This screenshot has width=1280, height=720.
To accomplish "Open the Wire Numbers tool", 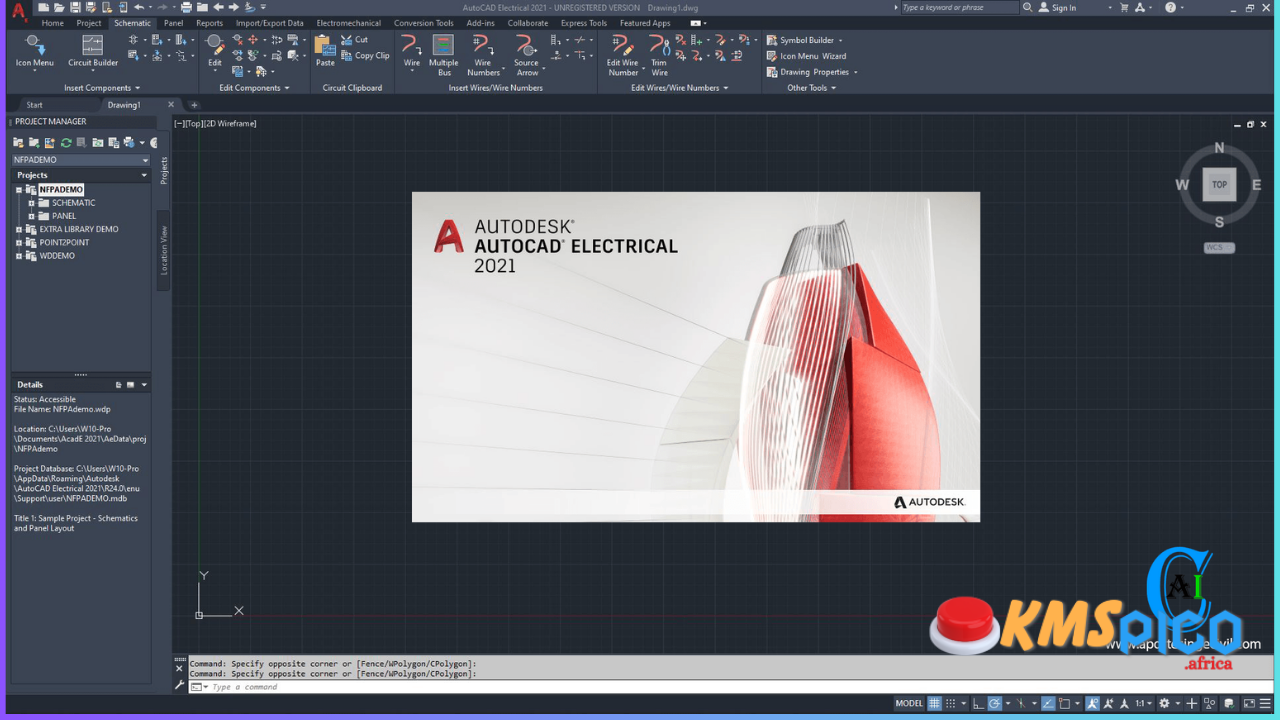I will (x=483, y=55).
